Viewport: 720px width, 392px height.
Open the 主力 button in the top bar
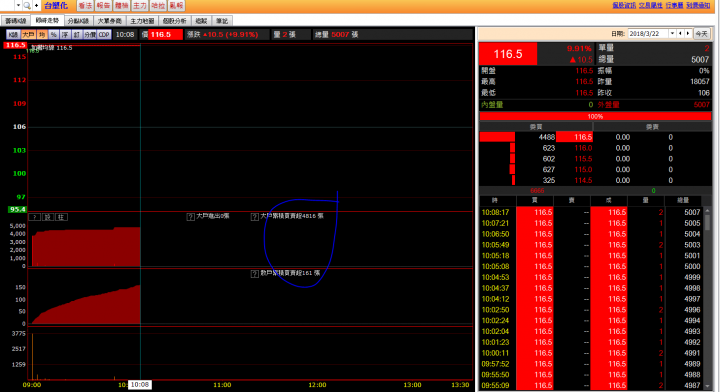click(x=140, y=6)
